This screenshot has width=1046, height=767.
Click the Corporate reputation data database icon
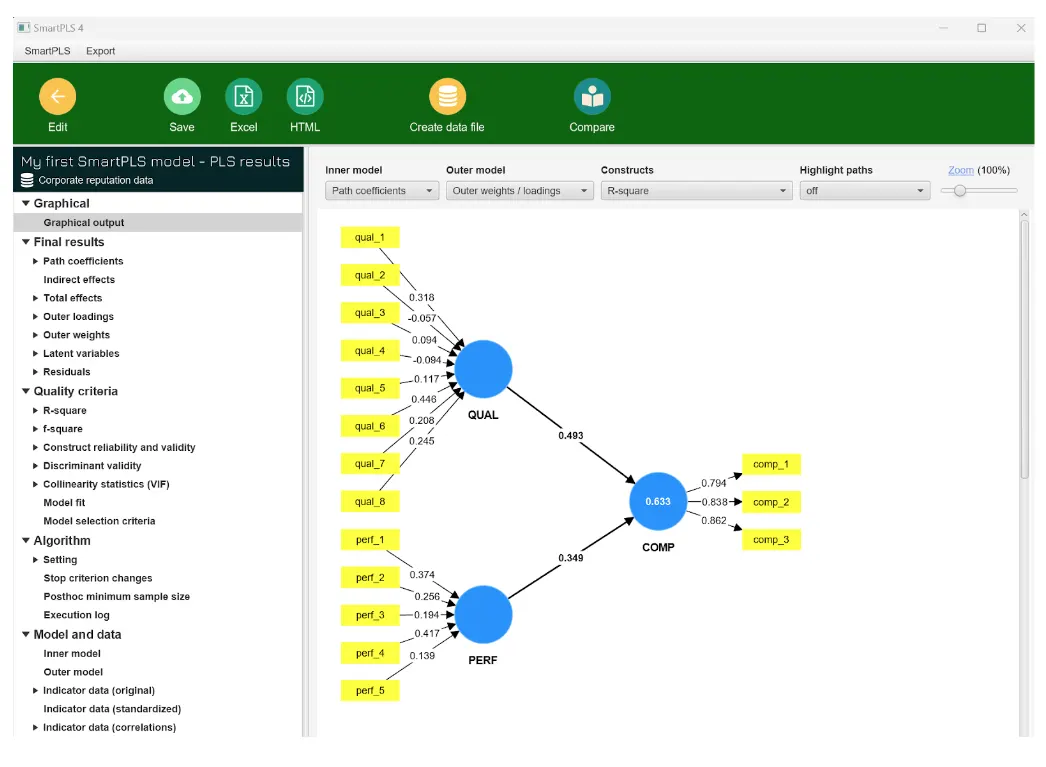click(x=28, y=181)
